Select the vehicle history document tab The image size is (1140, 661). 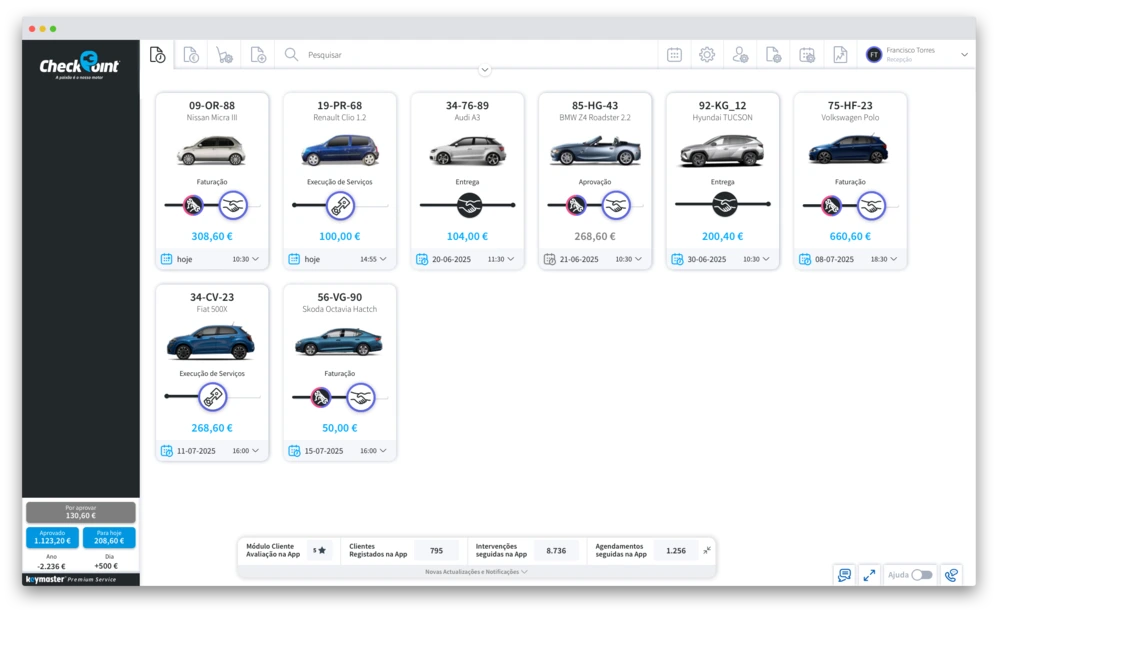point(158,55)
